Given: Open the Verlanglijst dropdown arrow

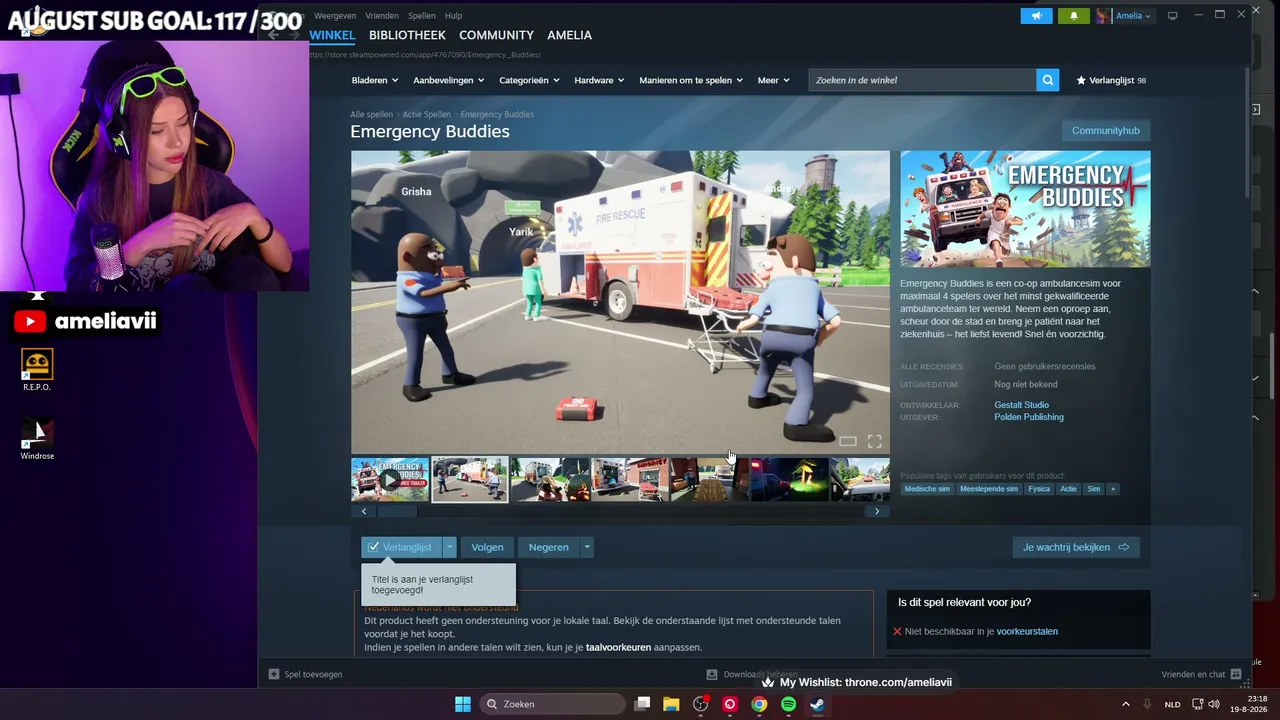Looking at the screenshot, I should [x=450, y=547].
